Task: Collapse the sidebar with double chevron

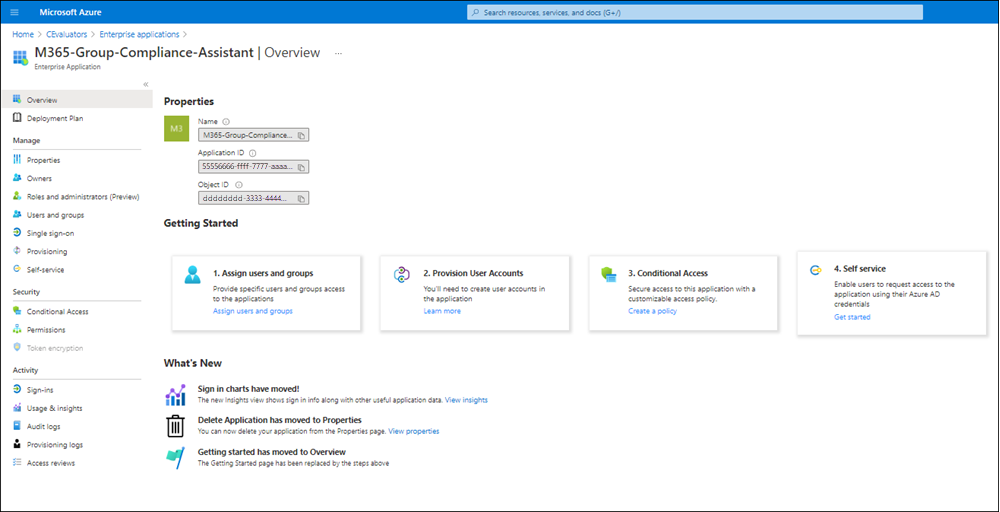Action: [x=145, y=84]
